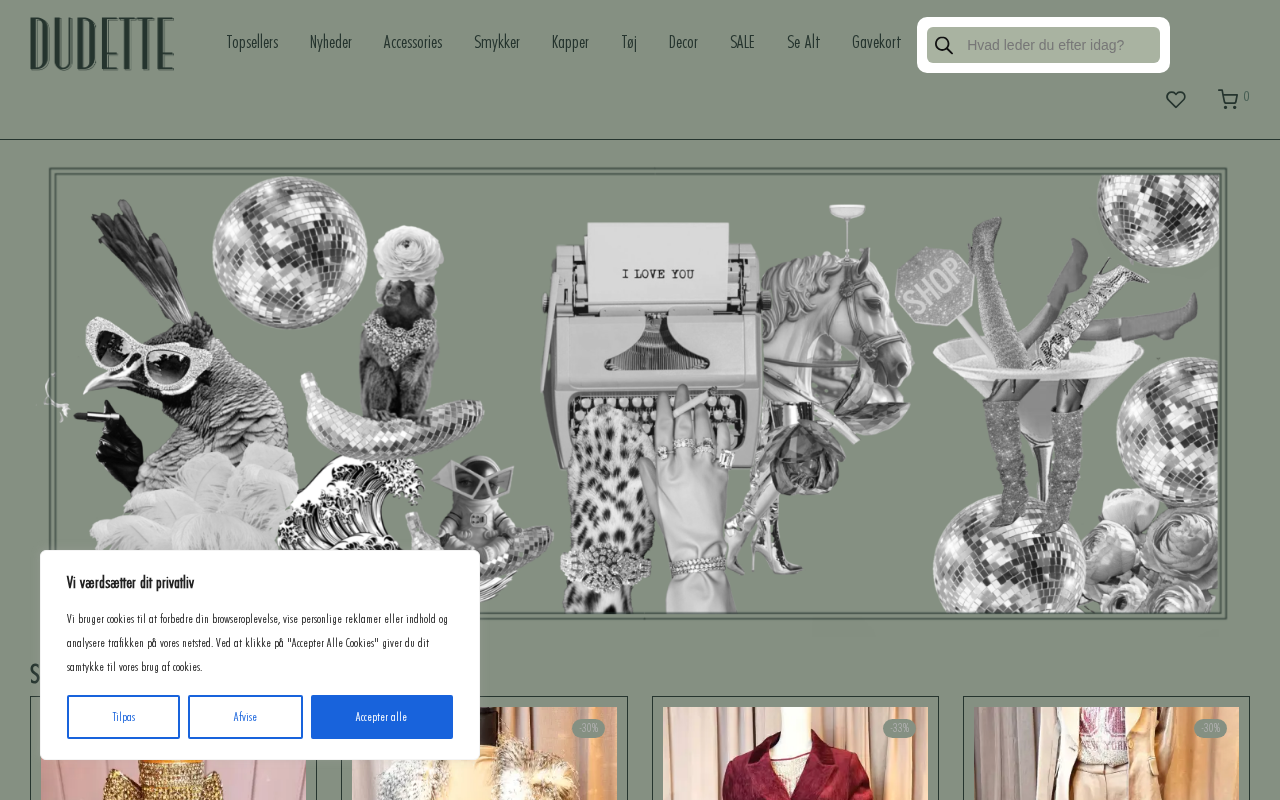Open the Topsellers menu item

[x=252, y=42]
